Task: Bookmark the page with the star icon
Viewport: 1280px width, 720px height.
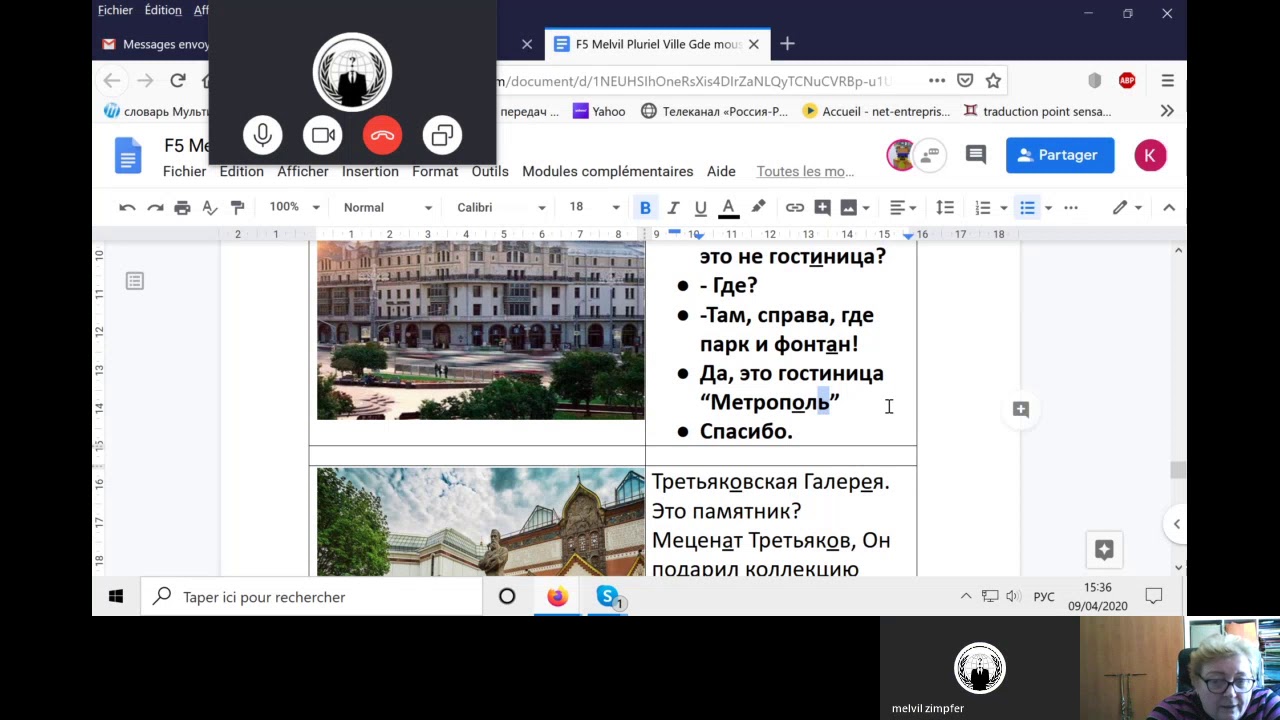Action: pos(993,81)
